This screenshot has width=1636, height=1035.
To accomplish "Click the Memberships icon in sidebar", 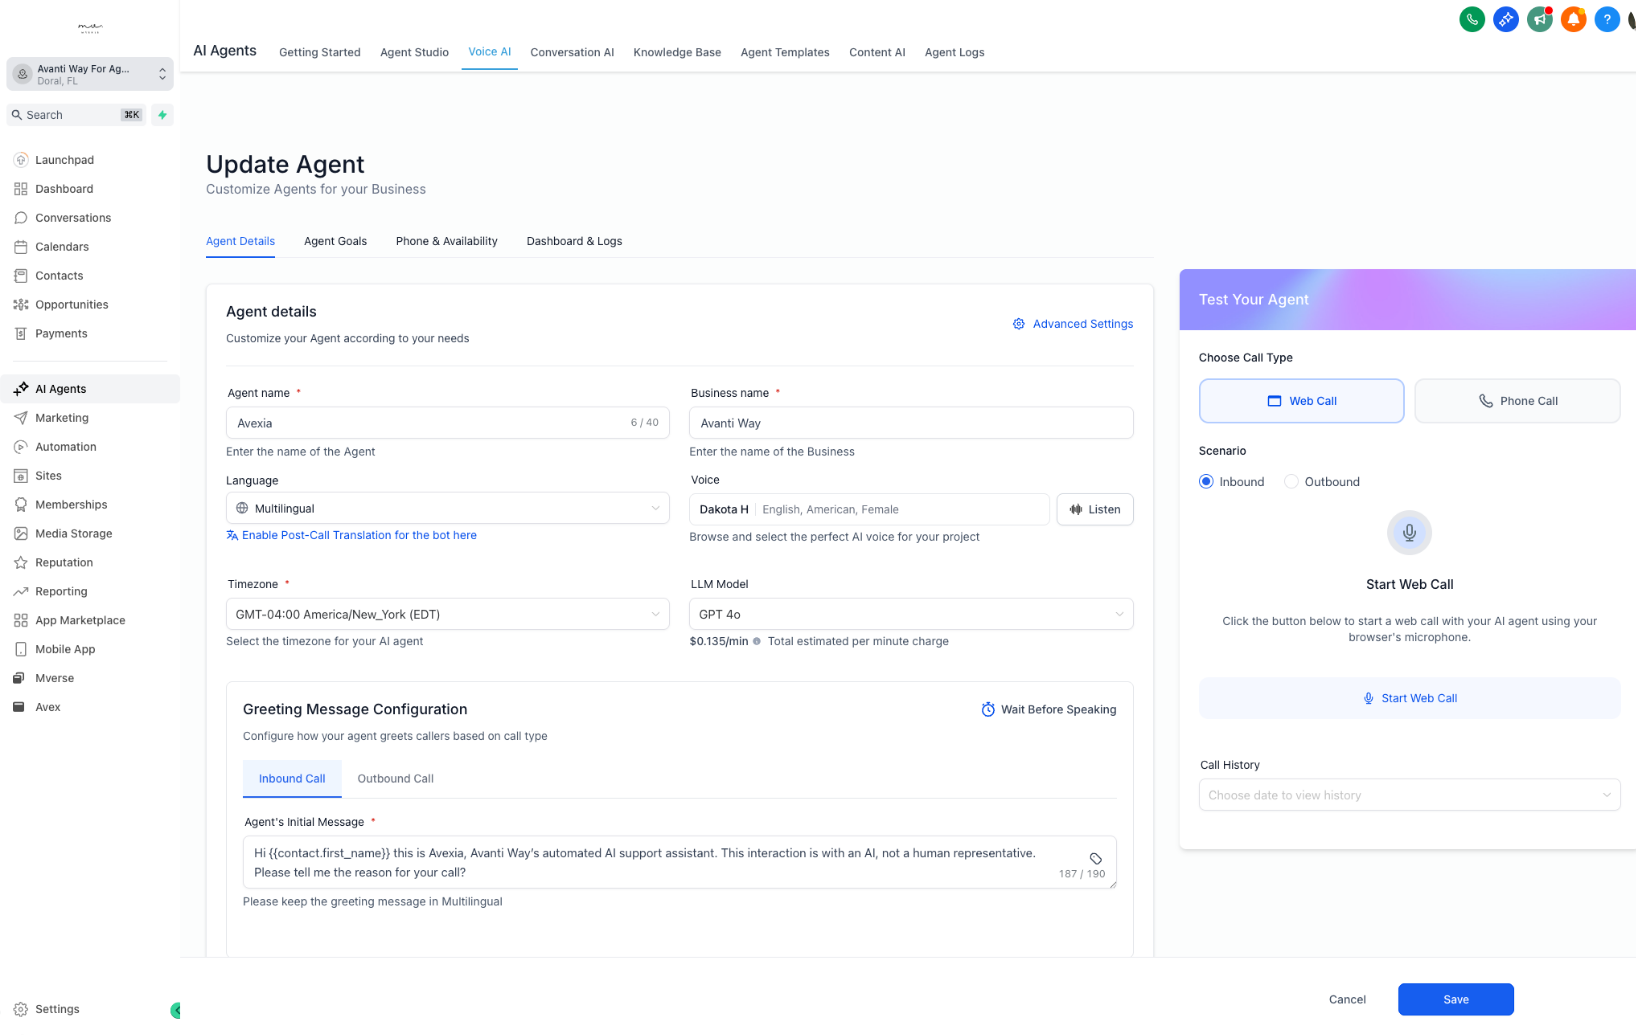I will tap(21, 505).
